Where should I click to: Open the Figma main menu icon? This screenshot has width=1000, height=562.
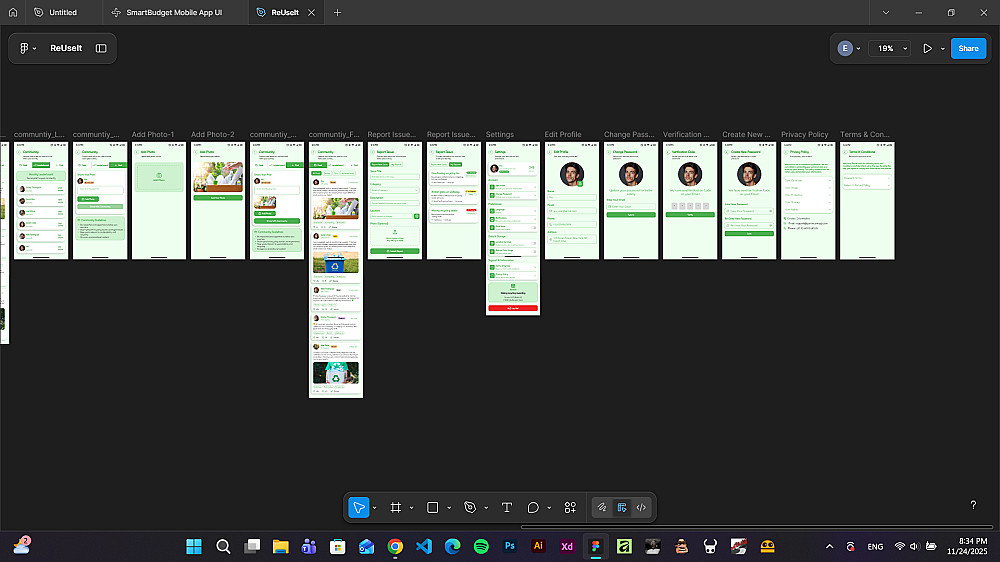point(24,48)
